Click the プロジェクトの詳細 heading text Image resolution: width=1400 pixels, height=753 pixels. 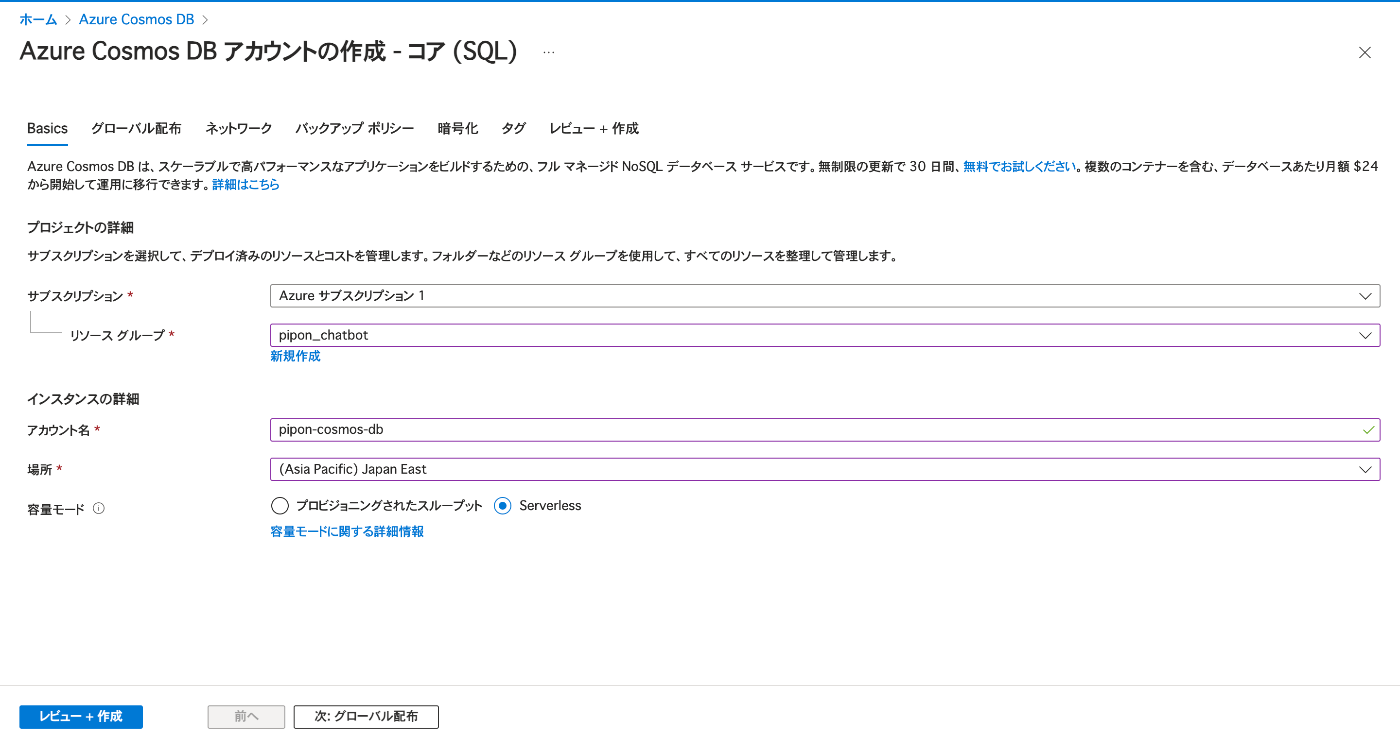click(x=80, y=228)
